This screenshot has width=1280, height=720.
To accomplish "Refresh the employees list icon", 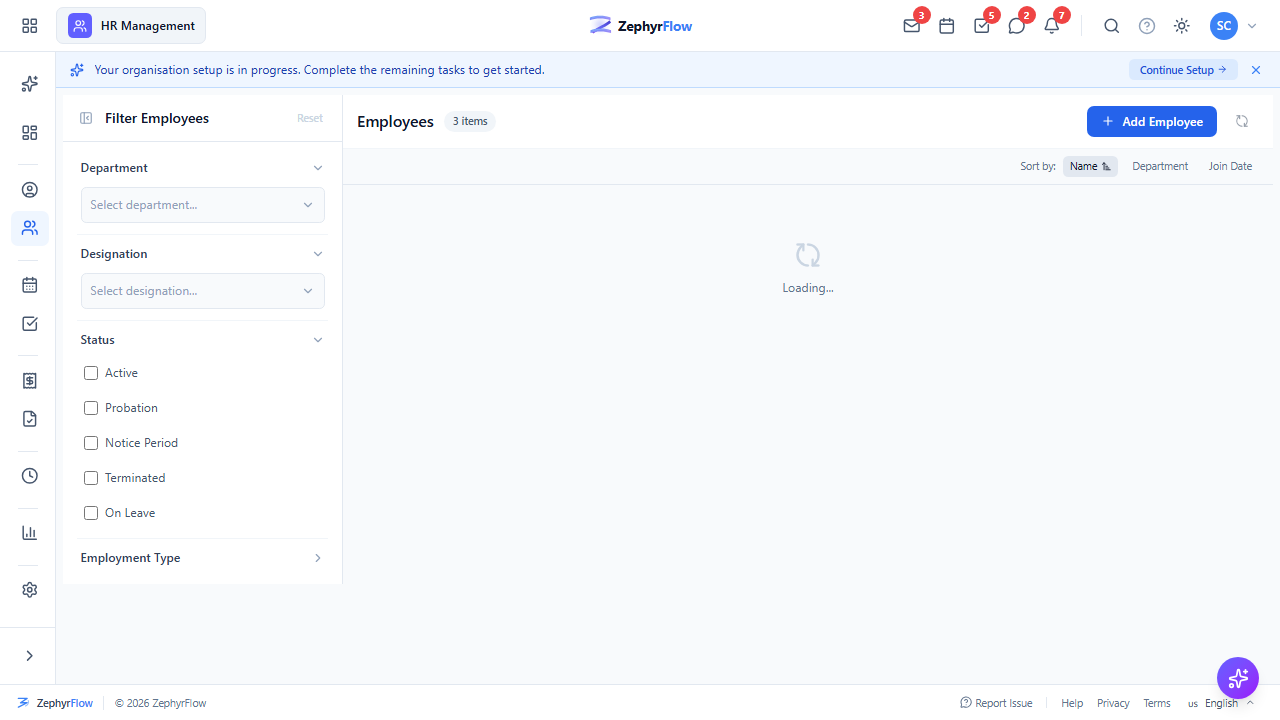I will (1242, 121).
